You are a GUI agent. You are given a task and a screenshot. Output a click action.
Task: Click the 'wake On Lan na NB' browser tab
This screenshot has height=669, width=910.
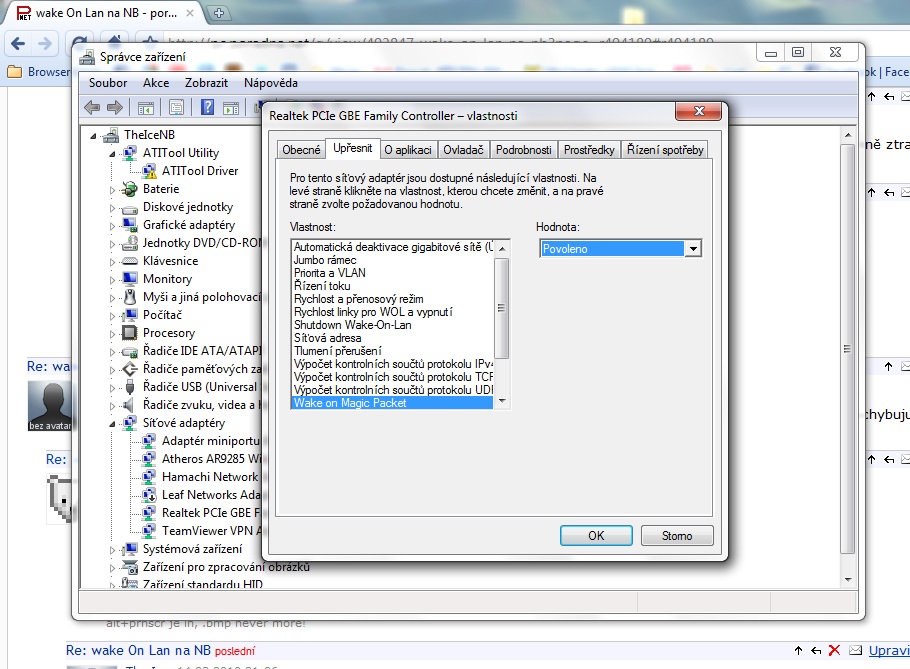click(x=106, y=13)
